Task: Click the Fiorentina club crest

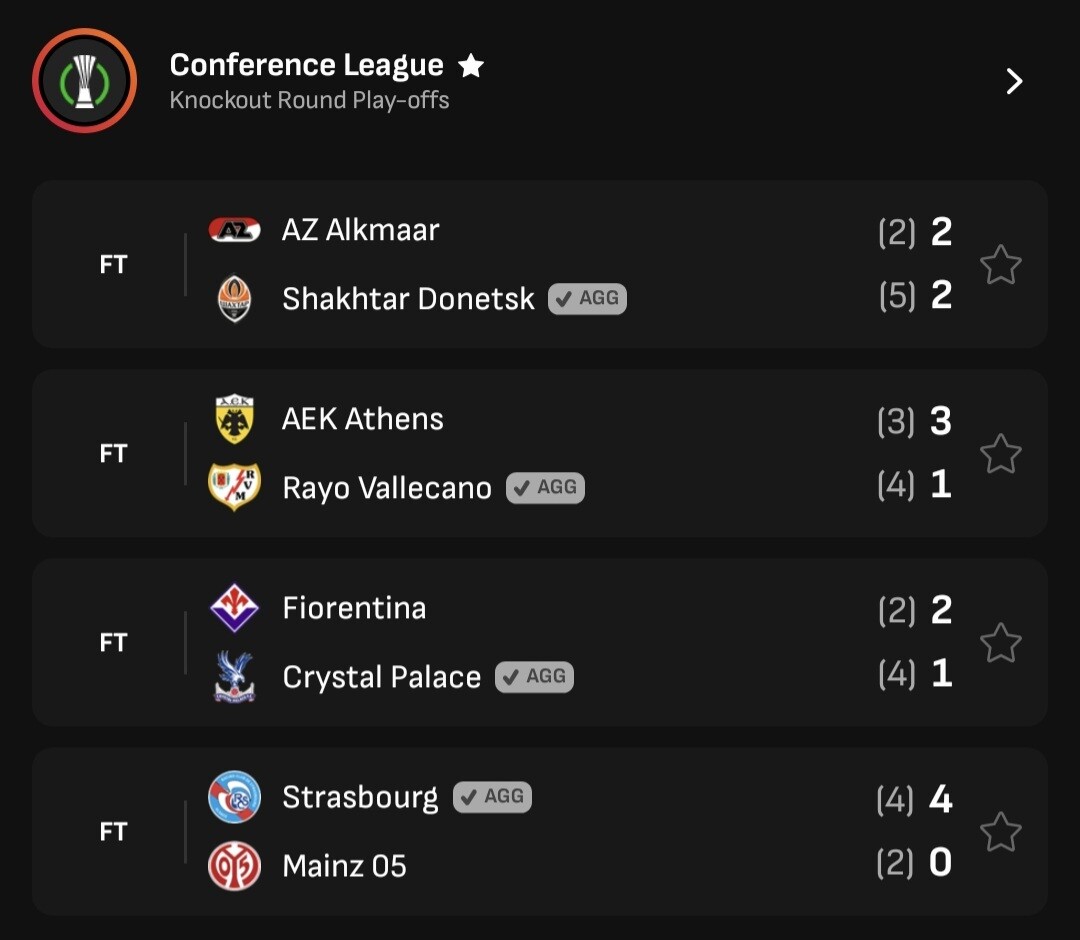Action: [x=234, y=608]
